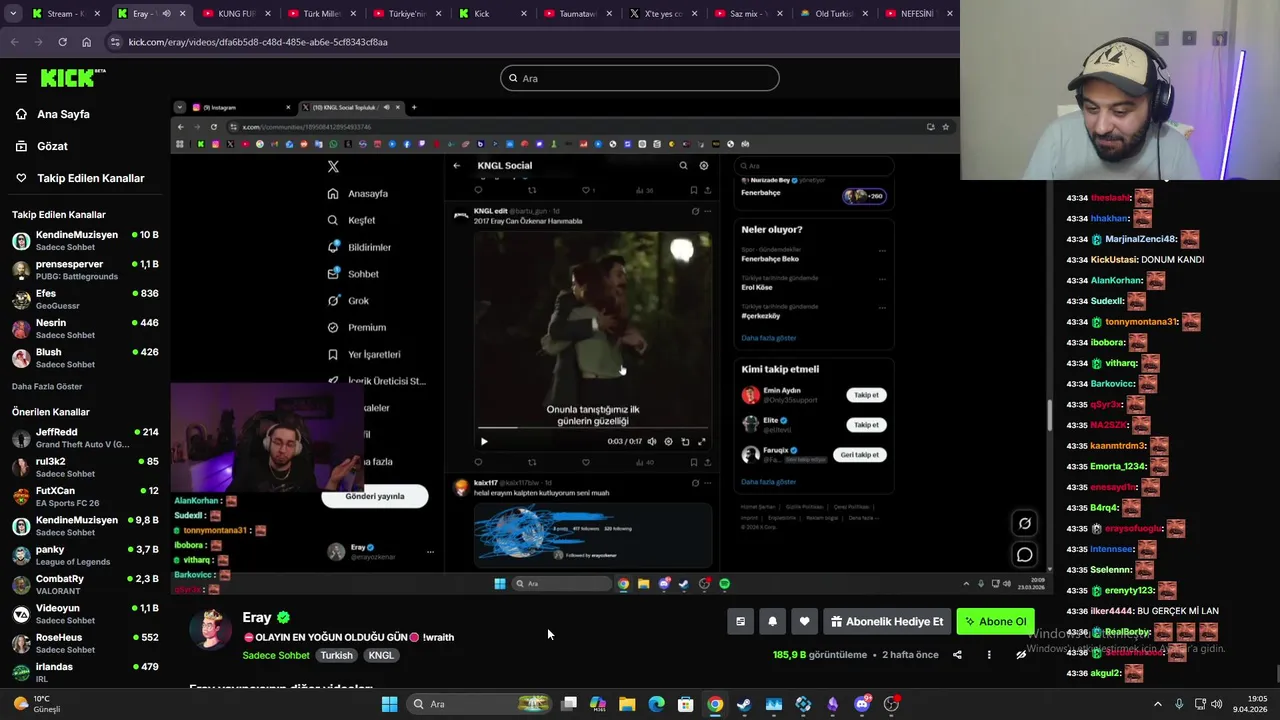Open Microsoft Edge from taskbar

(x=656, y=704)
